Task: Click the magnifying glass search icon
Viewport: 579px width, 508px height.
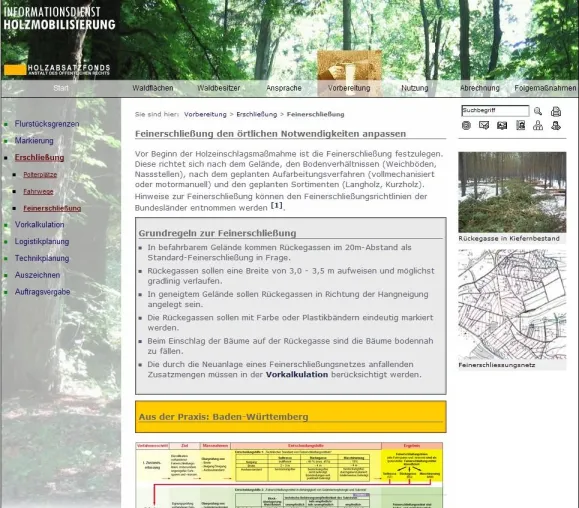Action: (538, 111)
